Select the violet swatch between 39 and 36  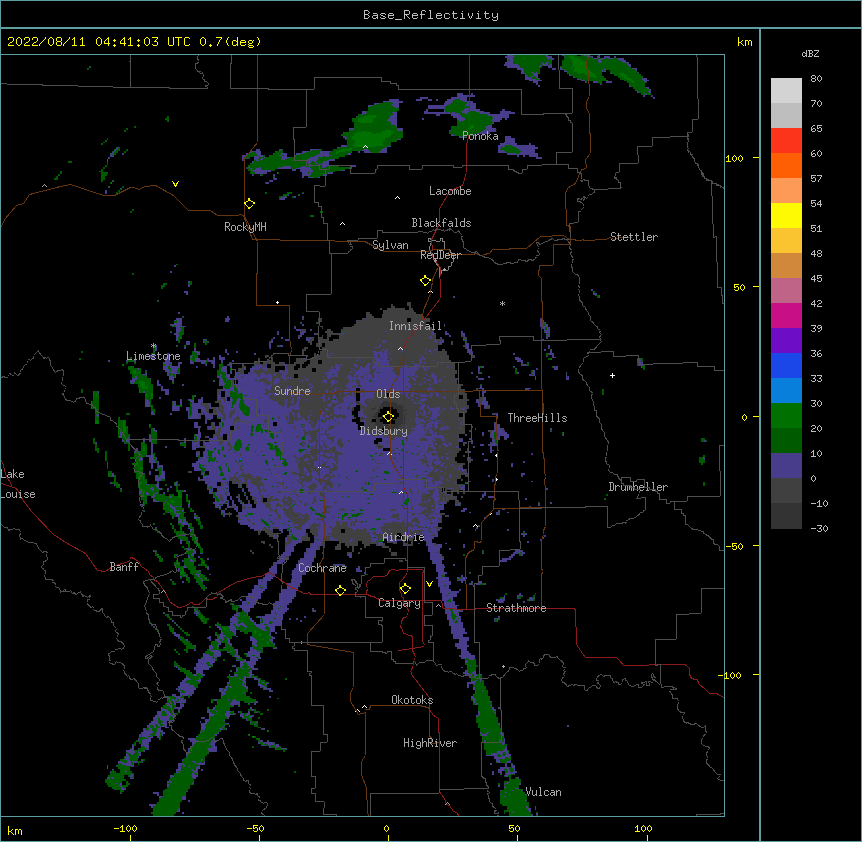point(786,341)
